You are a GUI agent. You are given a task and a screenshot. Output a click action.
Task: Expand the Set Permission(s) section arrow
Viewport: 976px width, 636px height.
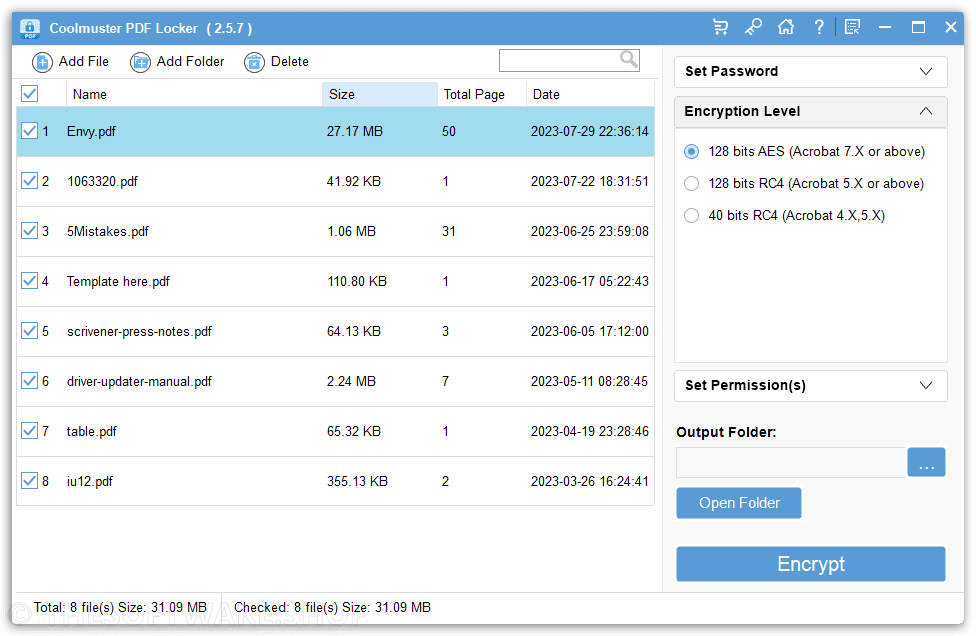point(926,385)
